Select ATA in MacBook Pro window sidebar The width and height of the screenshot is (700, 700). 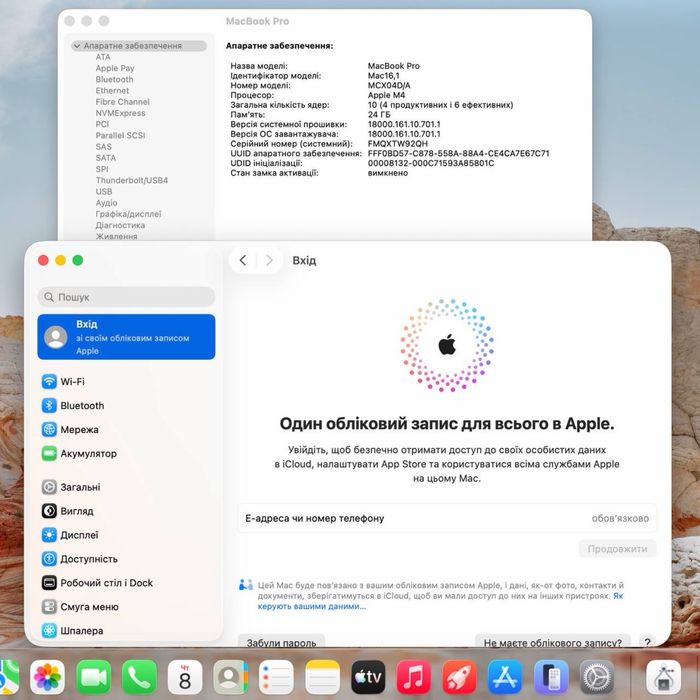(x=103, y=57)
